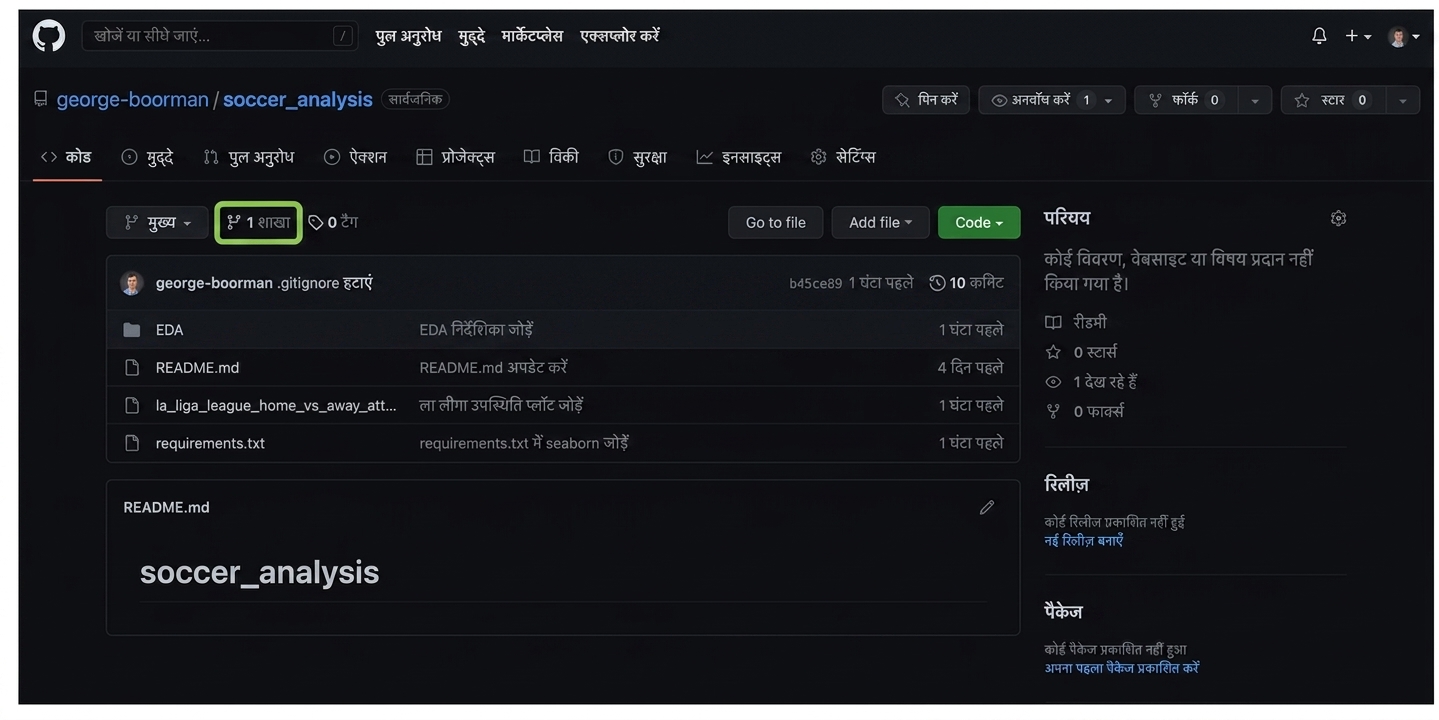This screenshot has width=1439, height=720.
Task: Open 0 फार्क्स in sidebar
Action: click(1084, 411)
